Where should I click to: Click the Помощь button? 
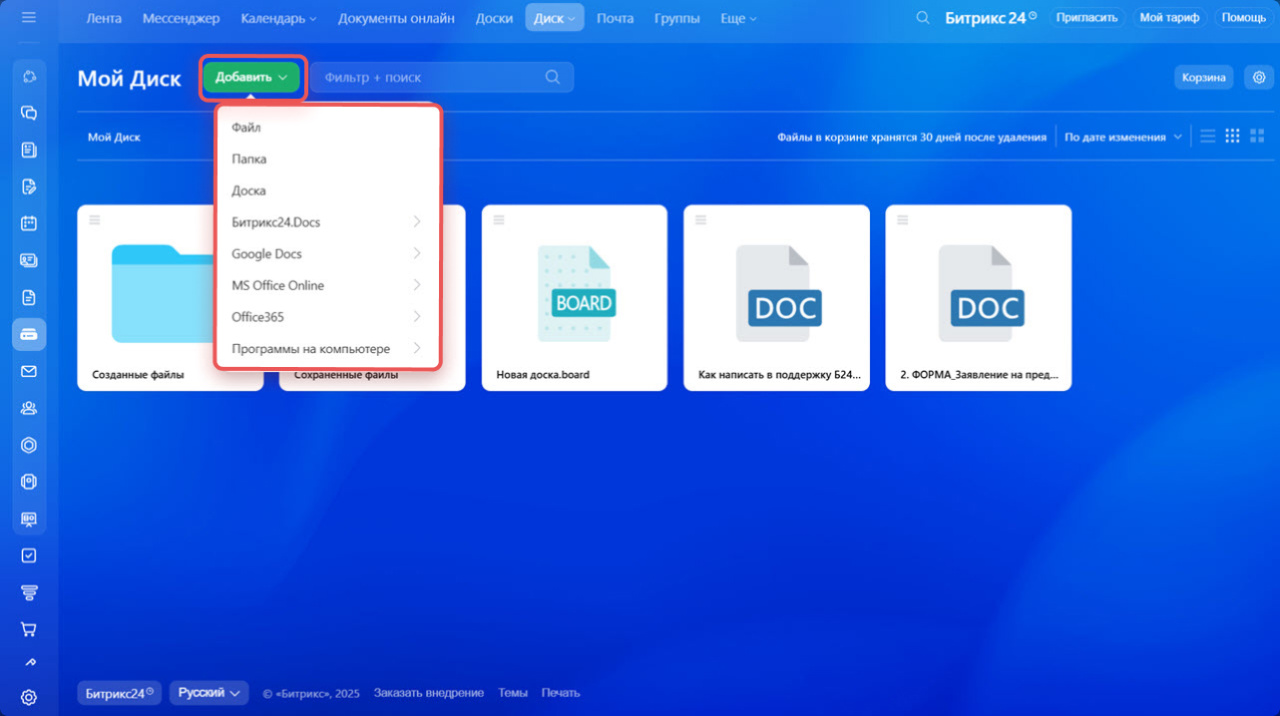coord(1243,18)
